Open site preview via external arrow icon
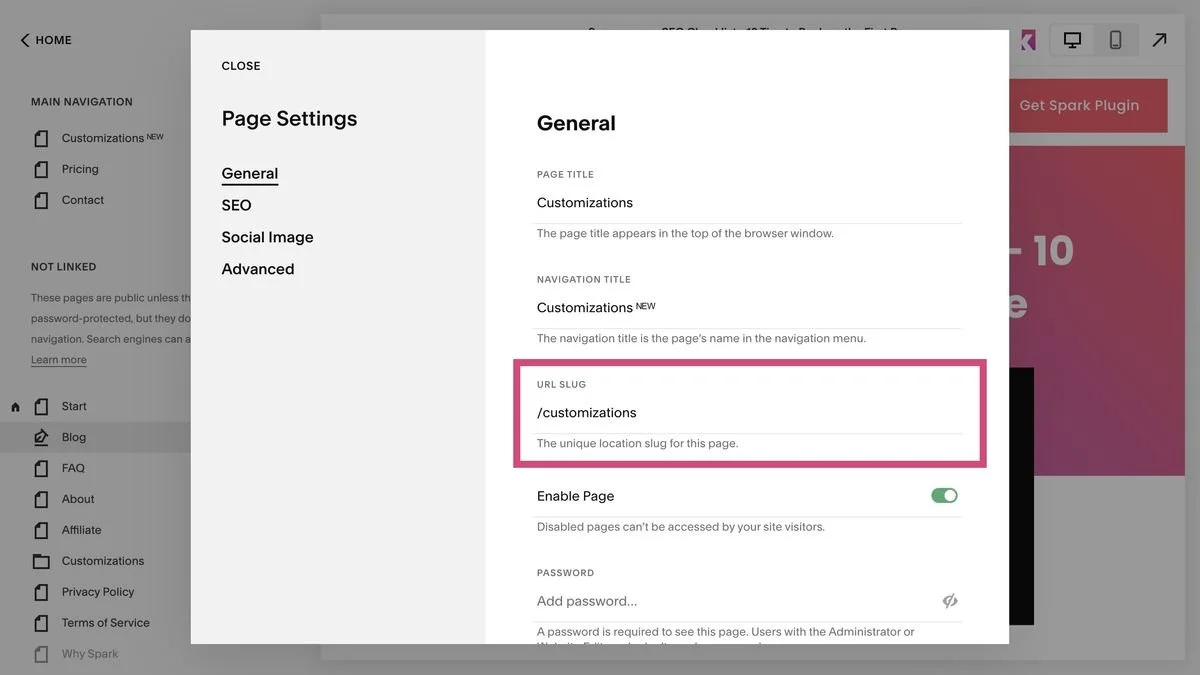 coord(1158,38)
